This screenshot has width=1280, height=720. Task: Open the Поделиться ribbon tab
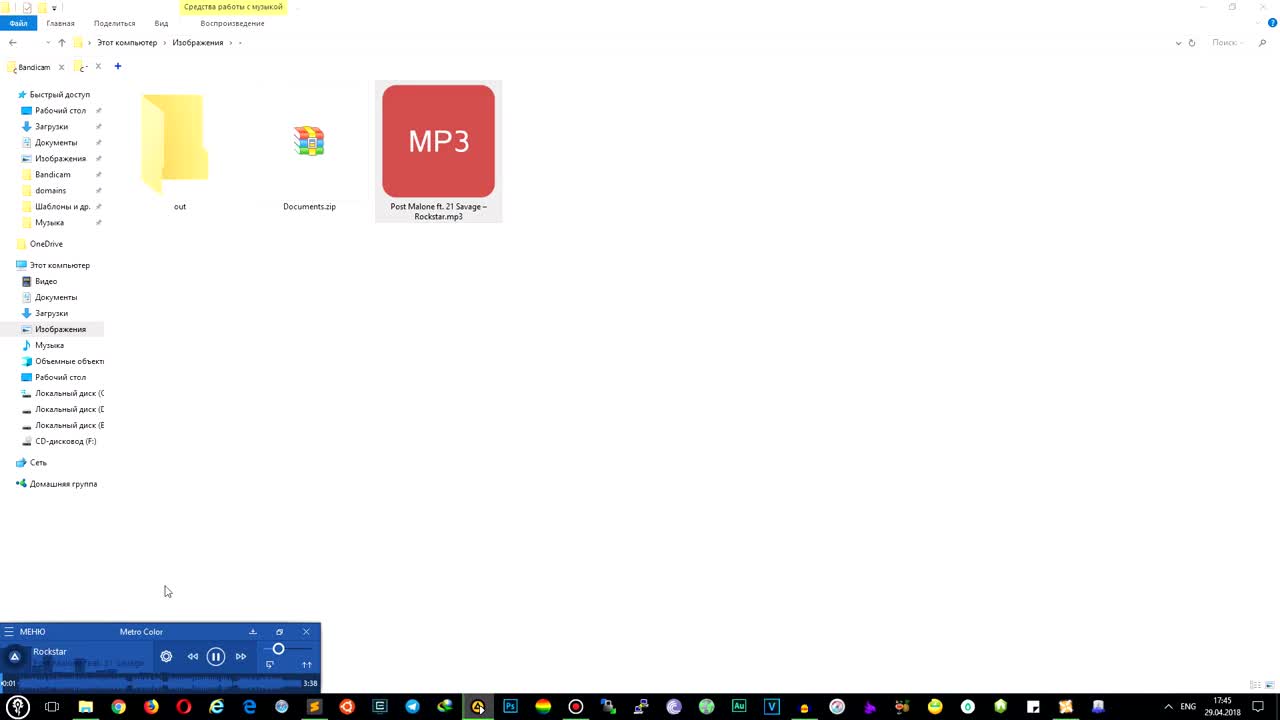tap(114, 23)
